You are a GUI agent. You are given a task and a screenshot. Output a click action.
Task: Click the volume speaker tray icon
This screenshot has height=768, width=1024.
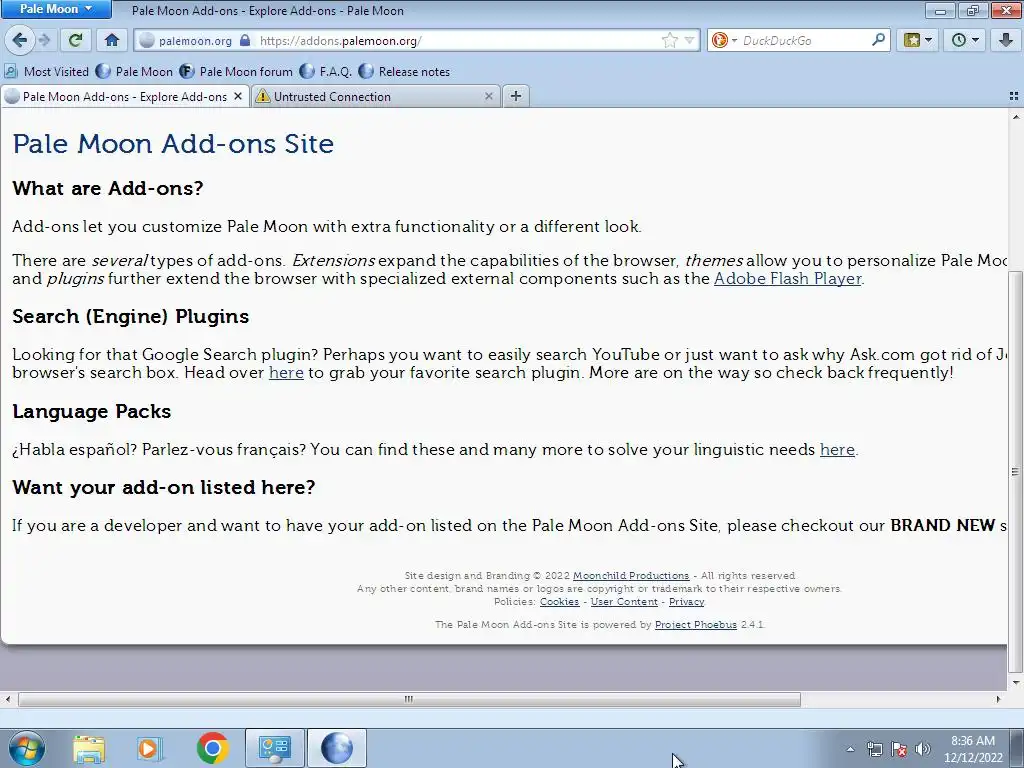pyautogui.click(x=922, y=749)
